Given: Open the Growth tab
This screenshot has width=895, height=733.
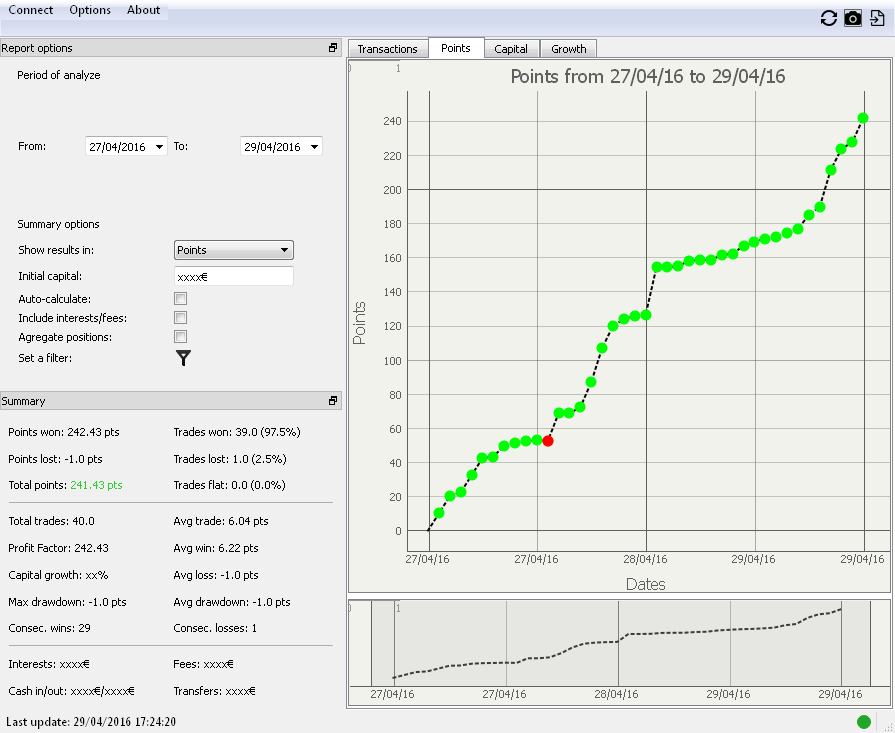Looking at the screenshot, I should pos(569,49).
